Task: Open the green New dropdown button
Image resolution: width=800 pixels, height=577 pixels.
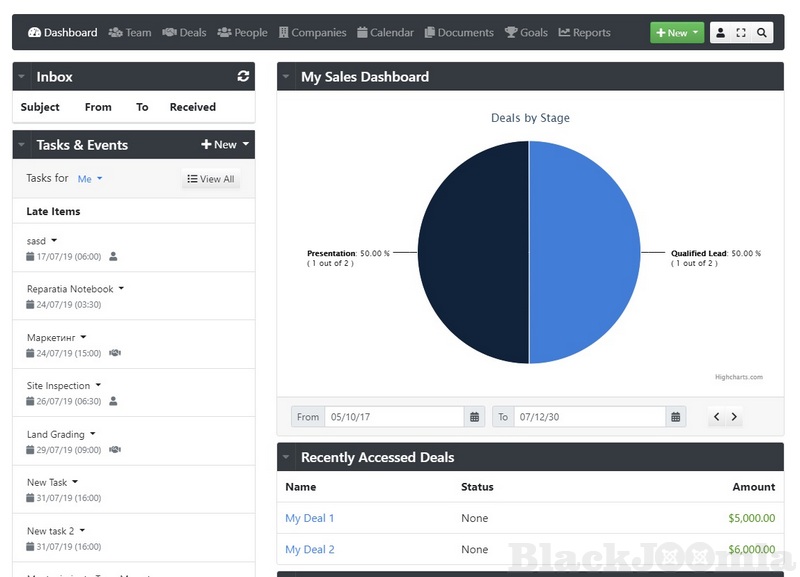Action: [677, 33]
